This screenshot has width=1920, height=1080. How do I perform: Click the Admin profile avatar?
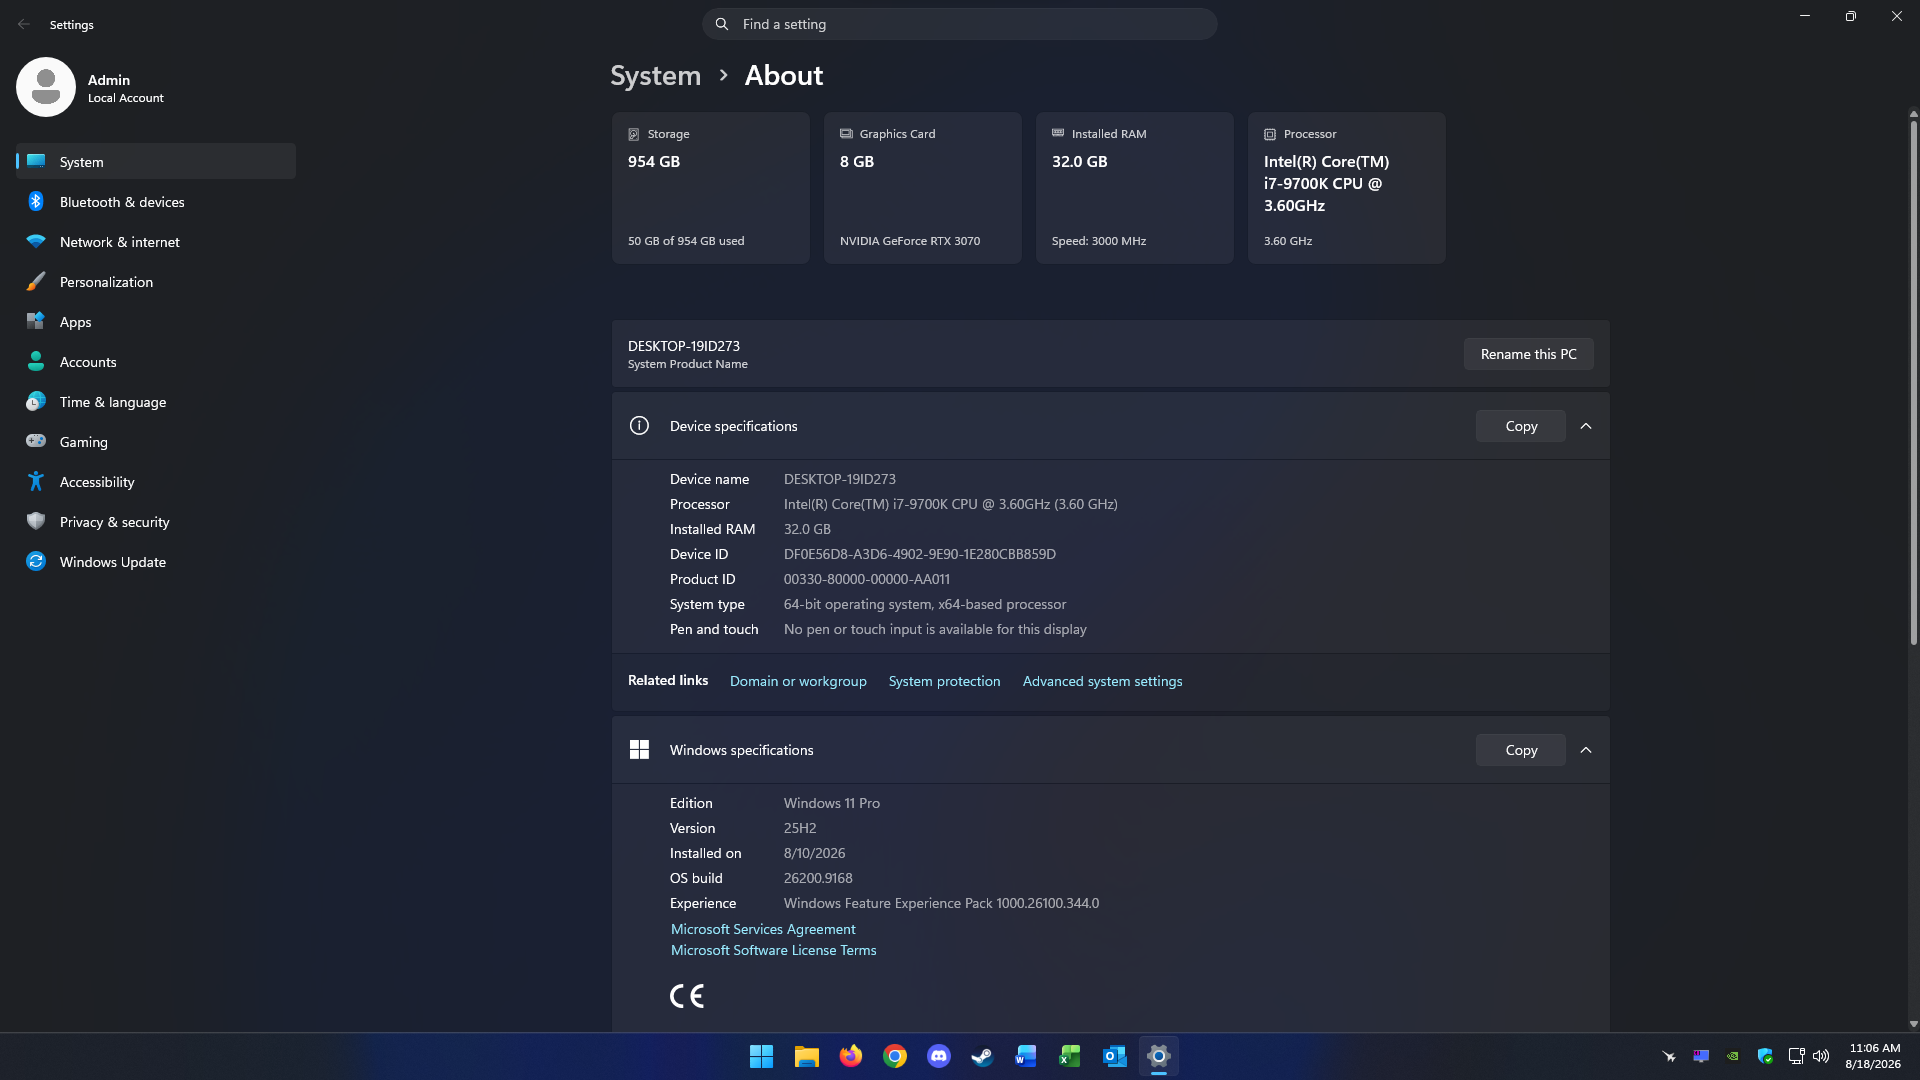click(x=46, y=87)
